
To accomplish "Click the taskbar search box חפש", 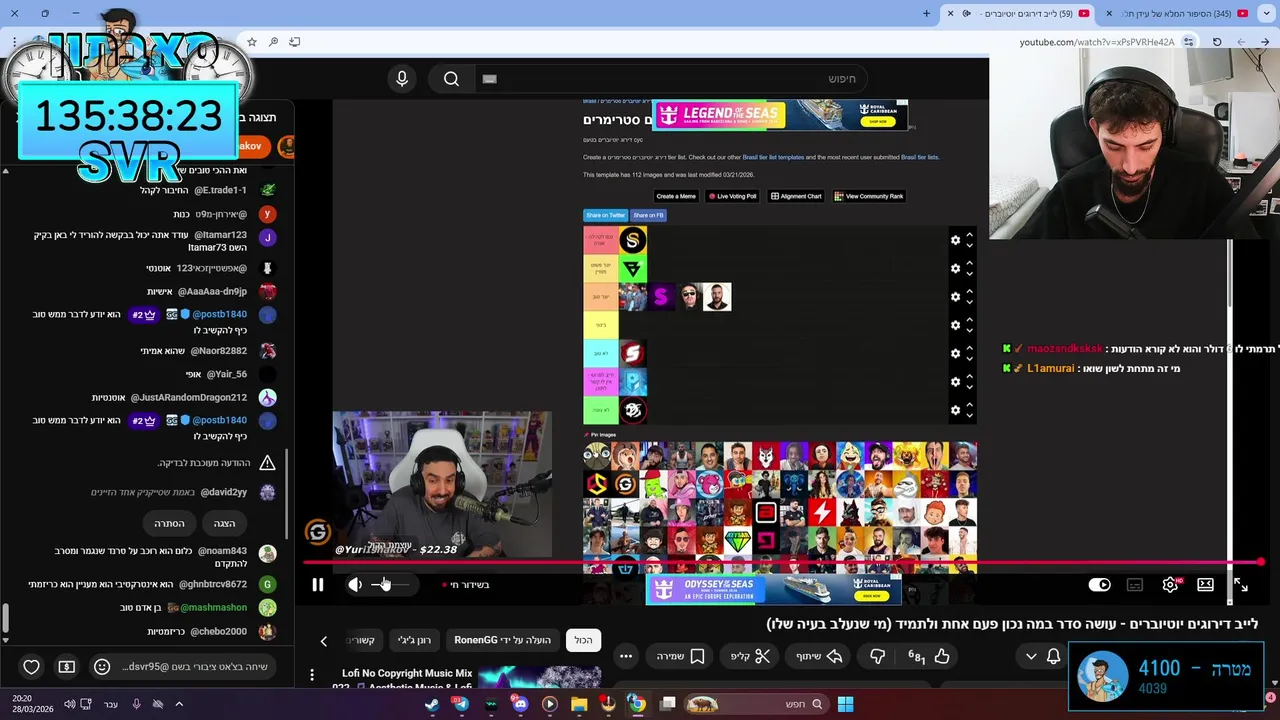I will pyautogui.click(x=755, y=704).
